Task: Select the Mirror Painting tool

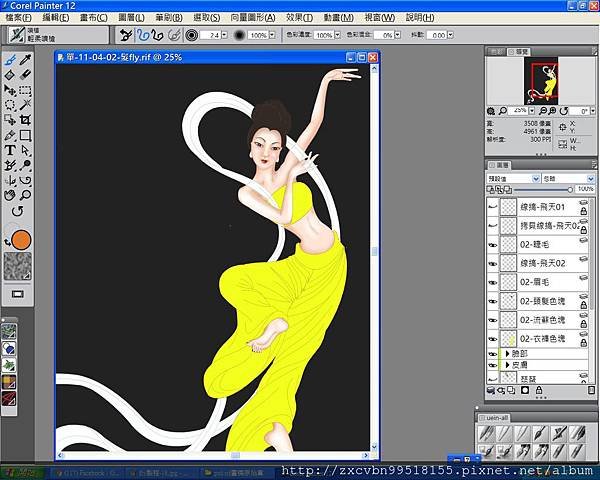Action: tap(10, 180)
